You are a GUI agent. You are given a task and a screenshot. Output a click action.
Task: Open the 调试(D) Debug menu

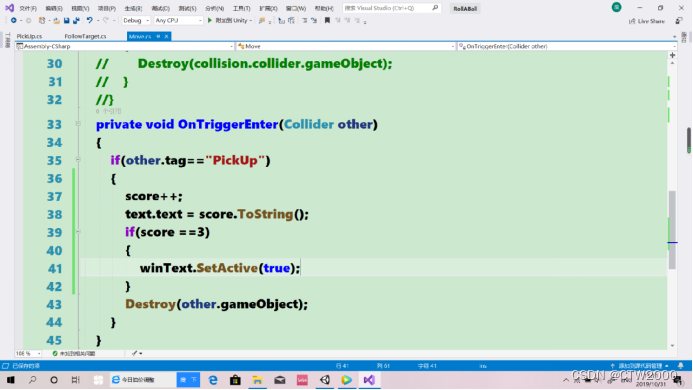pyautogui.click(x=160, y=8)
